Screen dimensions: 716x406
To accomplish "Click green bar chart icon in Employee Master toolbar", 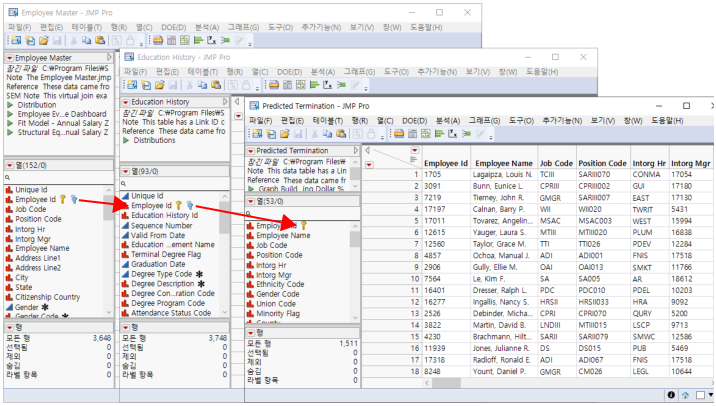I will tap(198, 40).
